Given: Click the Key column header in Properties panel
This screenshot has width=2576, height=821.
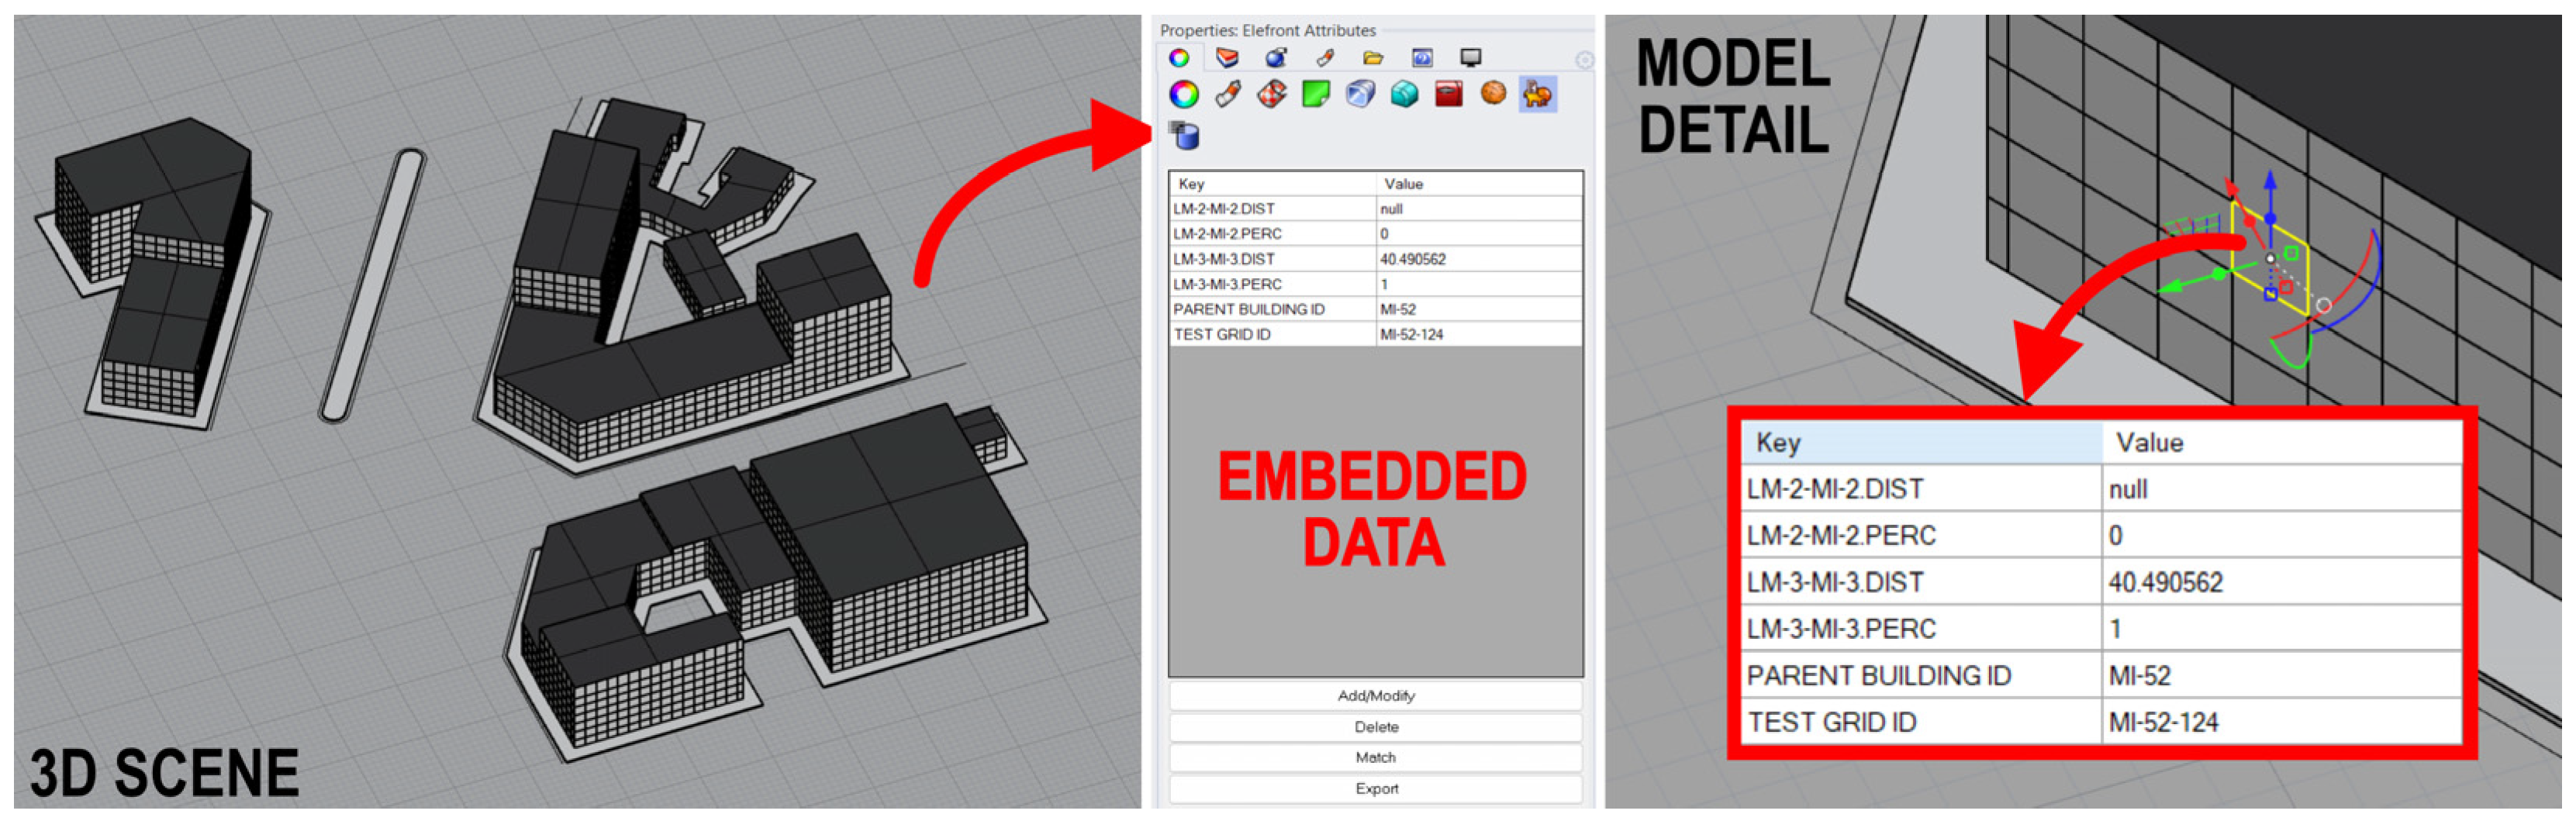Looking at the screenshot, I should tap(1270, 184).
